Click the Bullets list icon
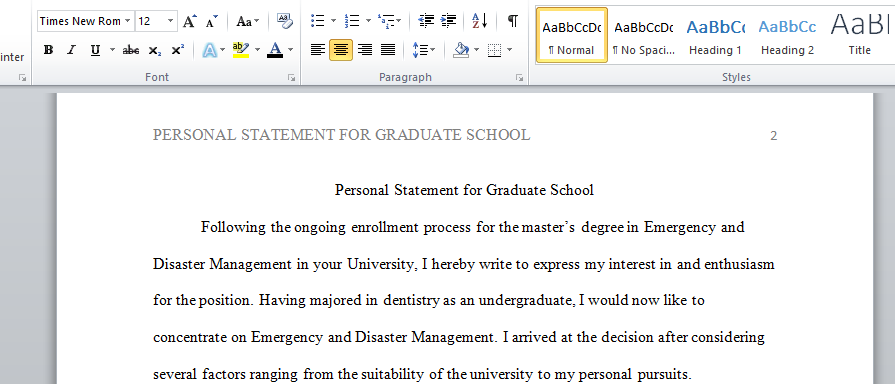The width and height of the screenshot is (895, 384). pos(317,22)
